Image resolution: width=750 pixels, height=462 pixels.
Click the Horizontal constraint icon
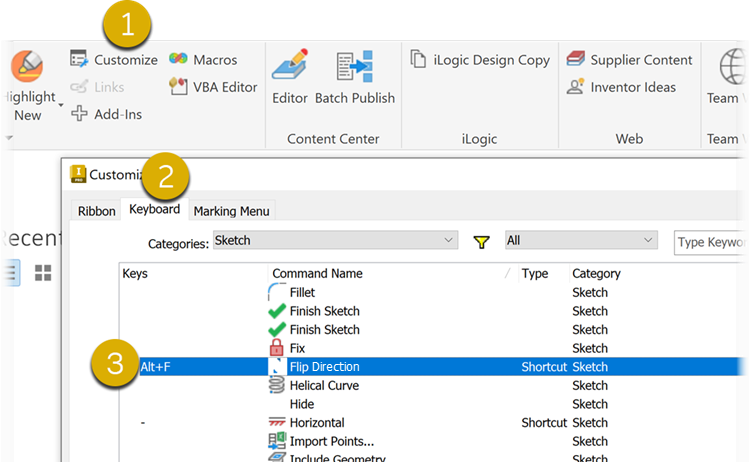tap(276, 422)
